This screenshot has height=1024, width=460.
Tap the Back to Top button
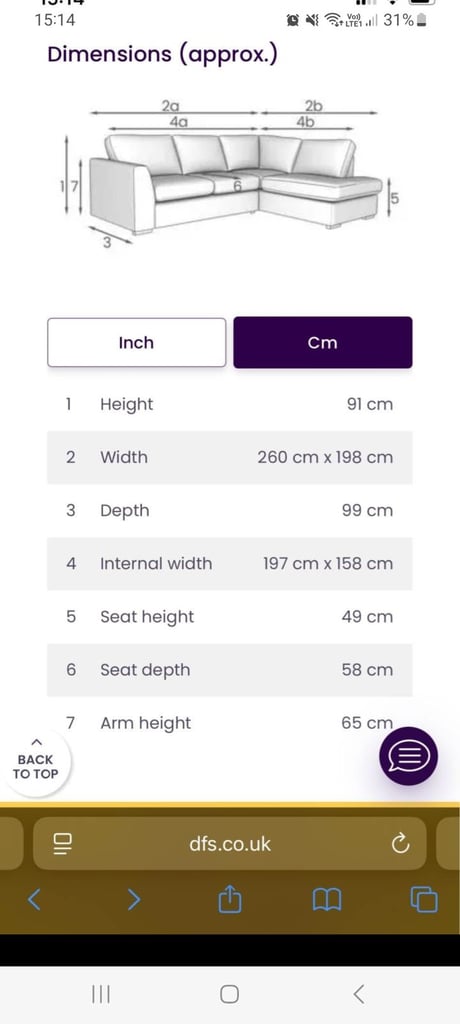point(36,763)
